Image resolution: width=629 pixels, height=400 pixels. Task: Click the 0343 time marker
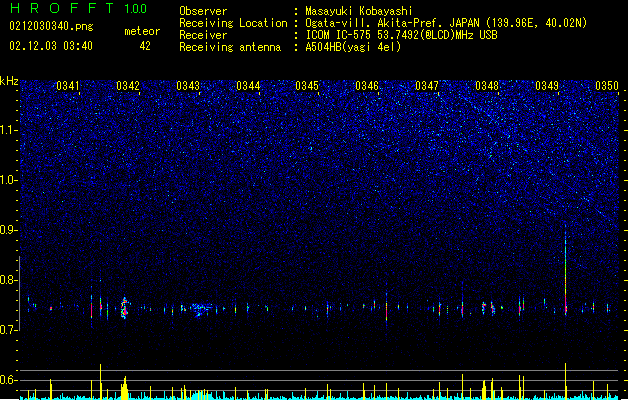[x=188, y=86]
